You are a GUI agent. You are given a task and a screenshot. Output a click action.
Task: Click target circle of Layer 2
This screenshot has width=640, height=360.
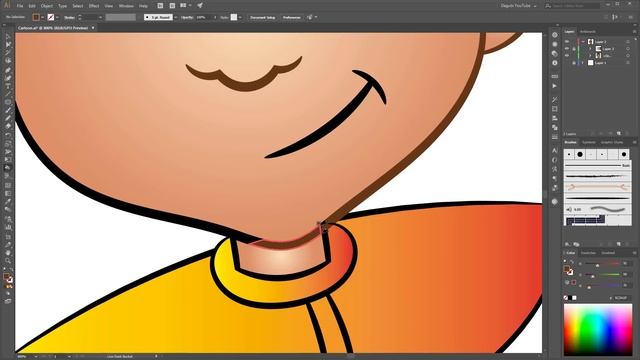tap(628, 42)
